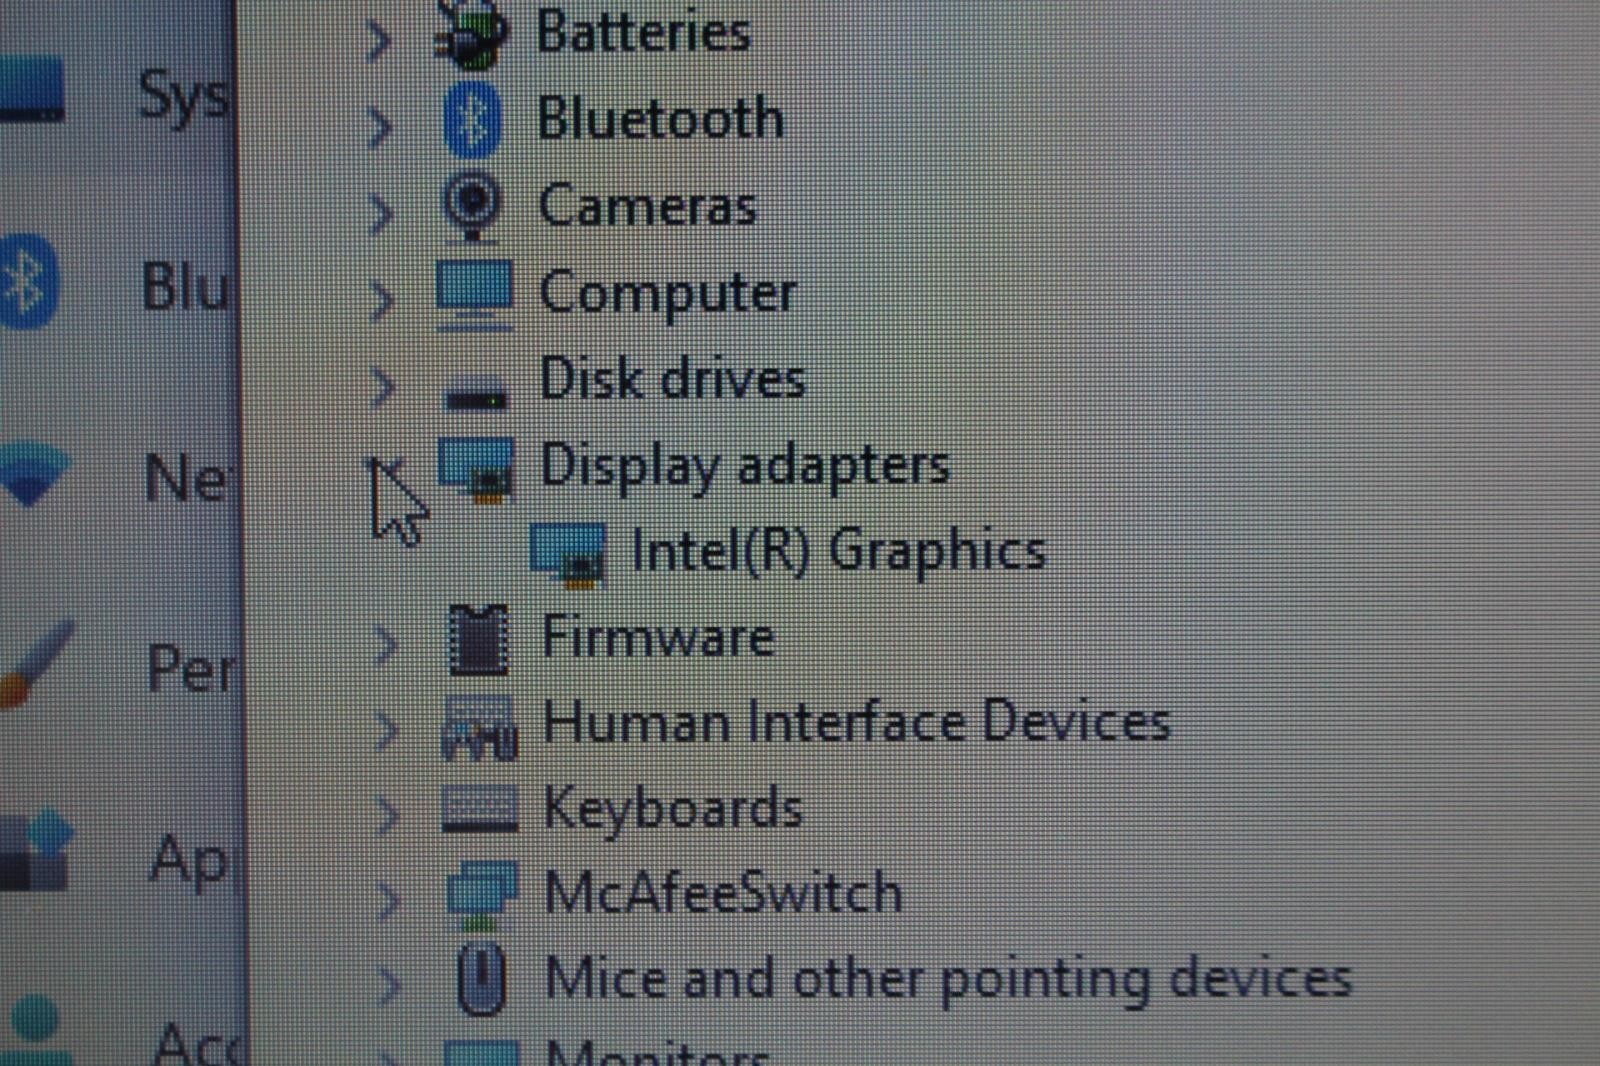Expand the Keyboards category
This screenshot has width=1600, height=1066.
point(387,816)
